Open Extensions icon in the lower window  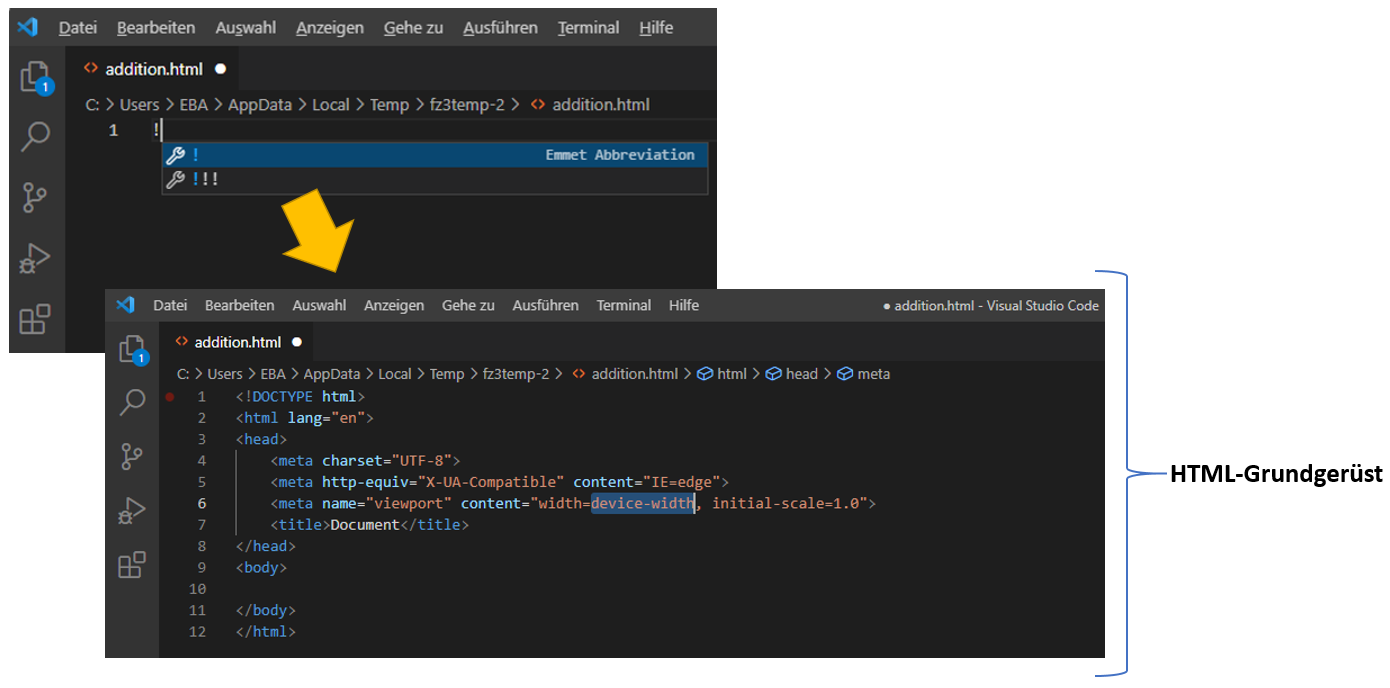tap(132, 565)
